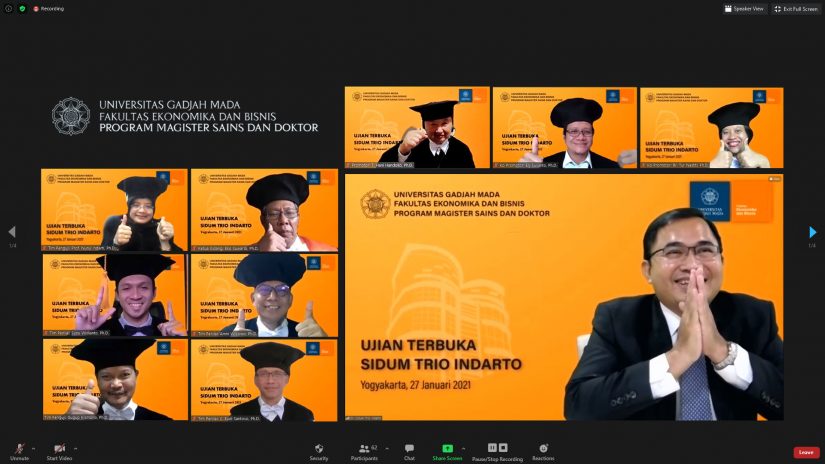
Task: Go to next page of participants using right arrow
Action: pos(813,232)
